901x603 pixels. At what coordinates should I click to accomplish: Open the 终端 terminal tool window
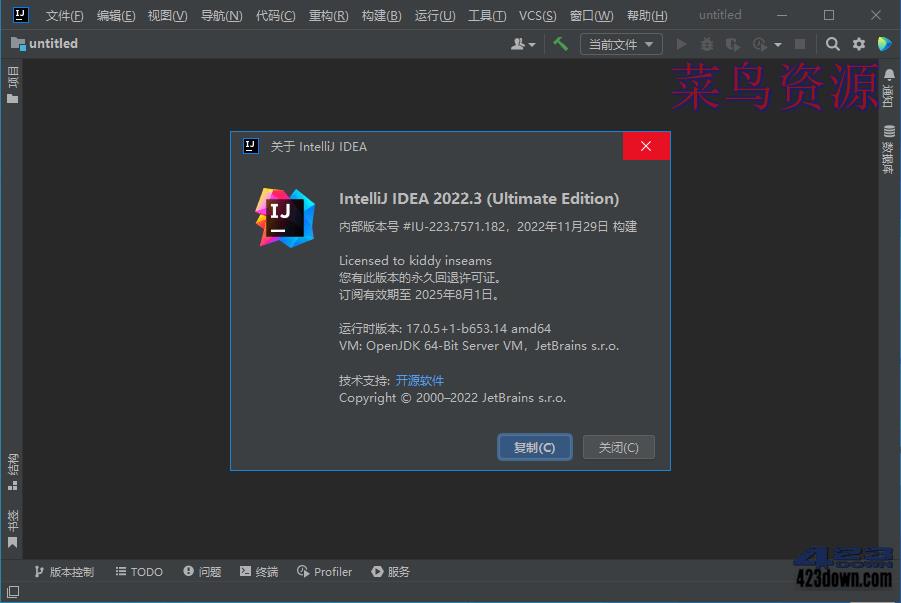pyautogui.click(x=258, y=571)
